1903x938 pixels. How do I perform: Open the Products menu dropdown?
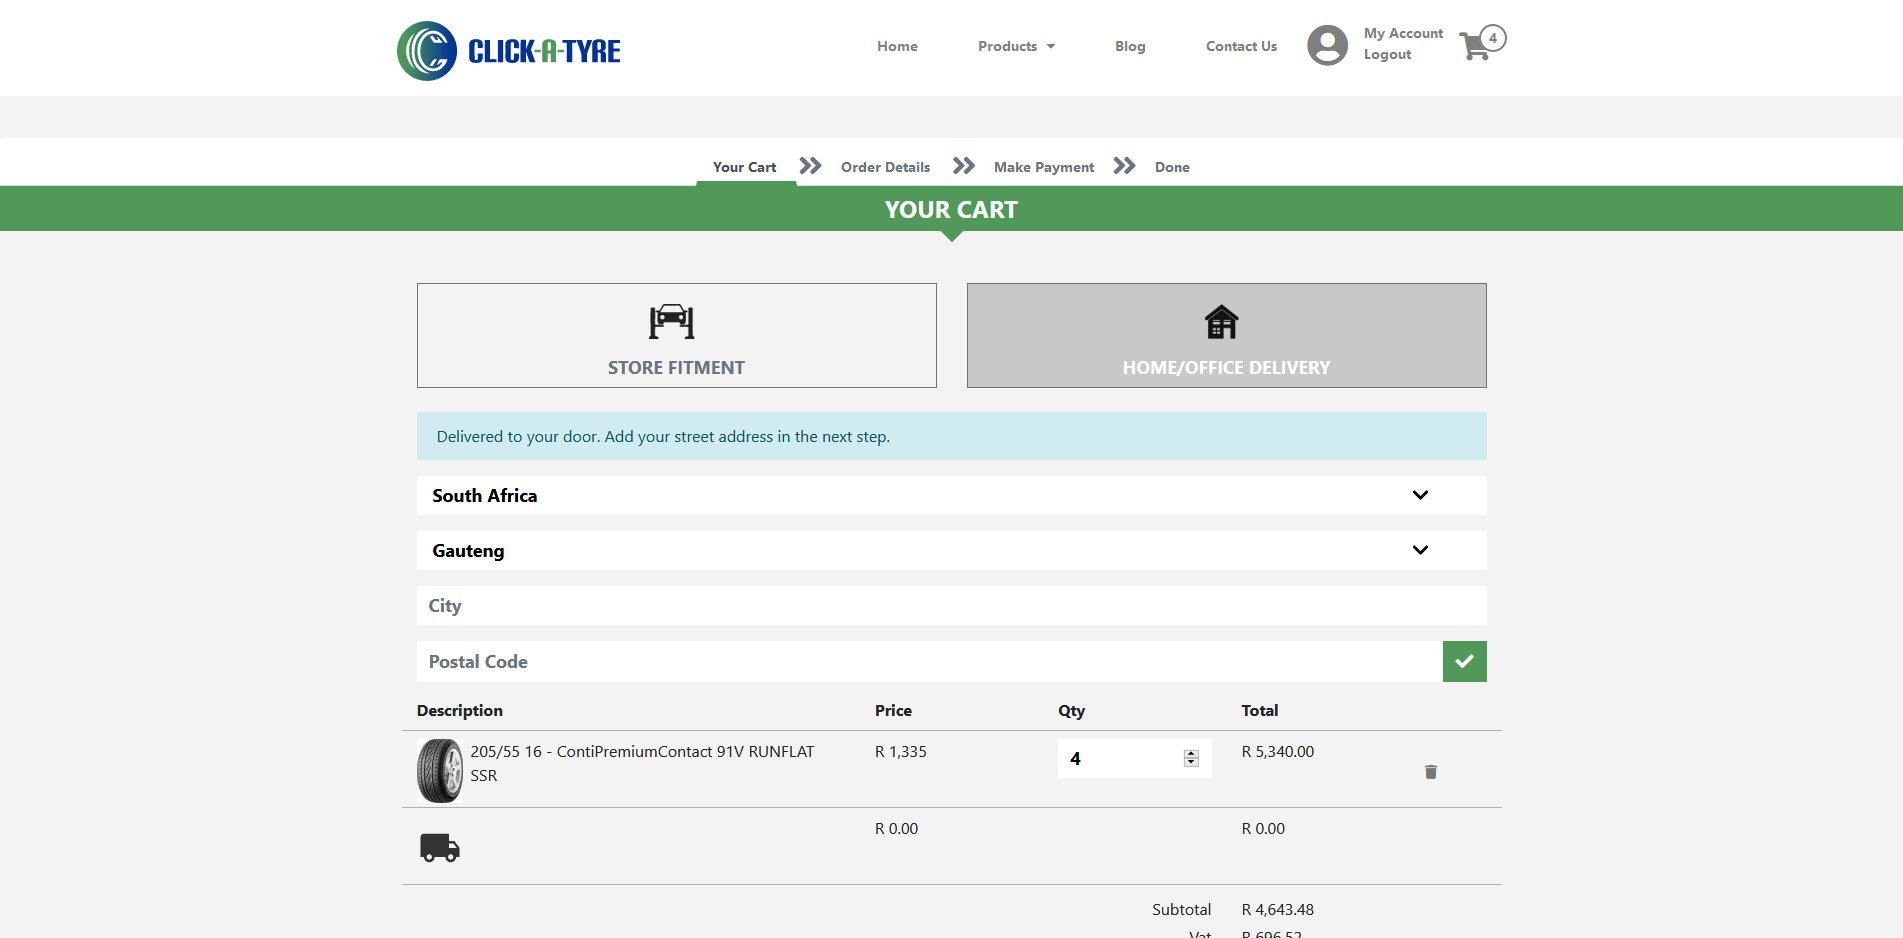(1016, 46)
